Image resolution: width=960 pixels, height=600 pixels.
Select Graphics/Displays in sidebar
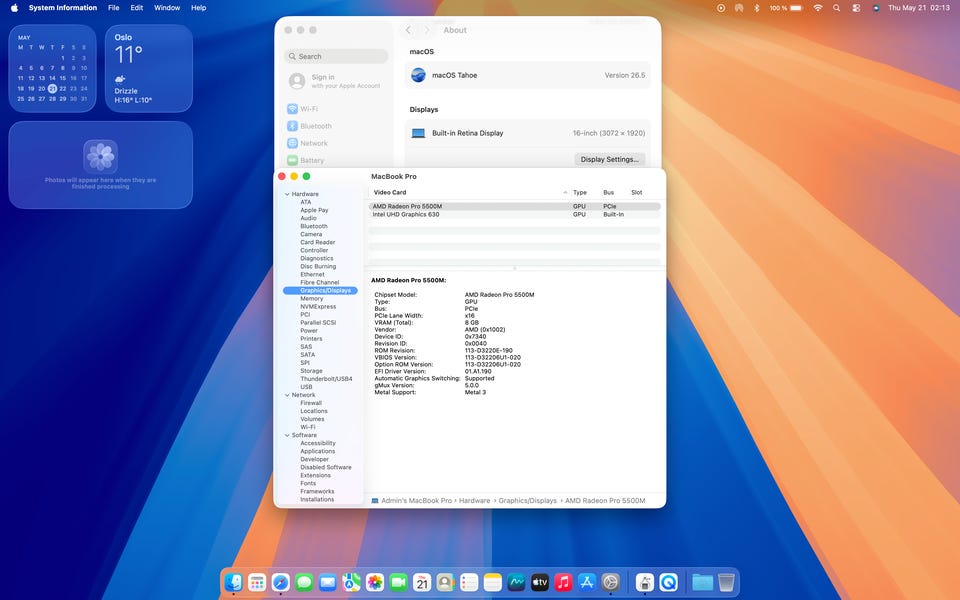(x=320, y=291)
